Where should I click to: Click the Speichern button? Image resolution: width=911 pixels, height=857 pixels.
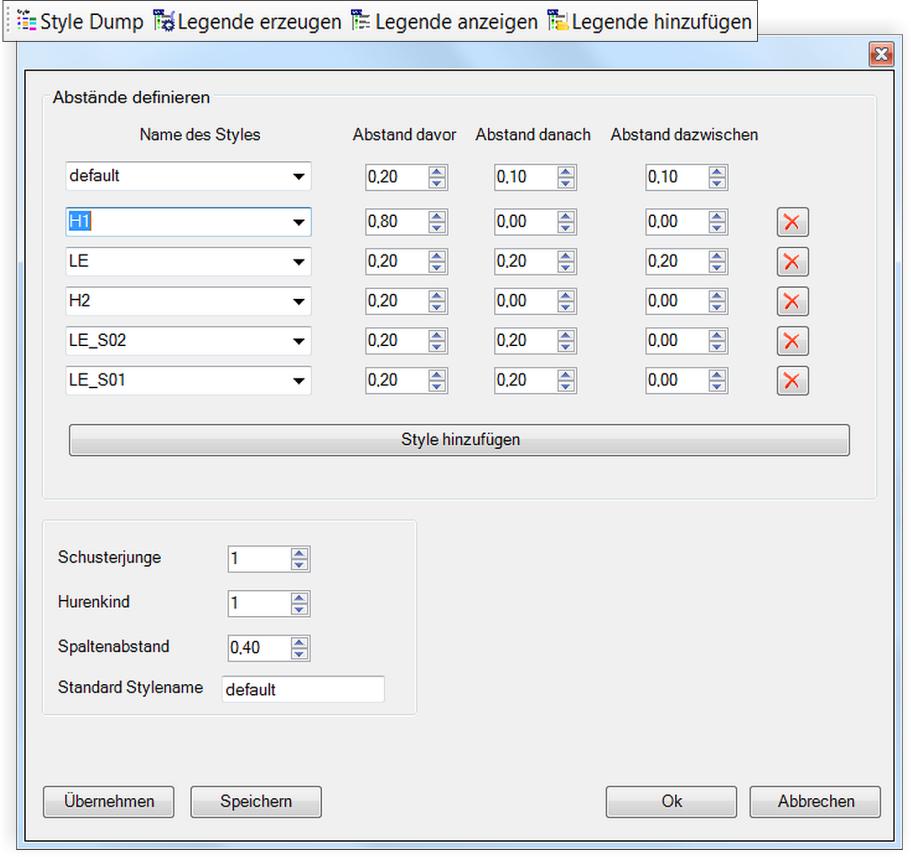[256, 801]
